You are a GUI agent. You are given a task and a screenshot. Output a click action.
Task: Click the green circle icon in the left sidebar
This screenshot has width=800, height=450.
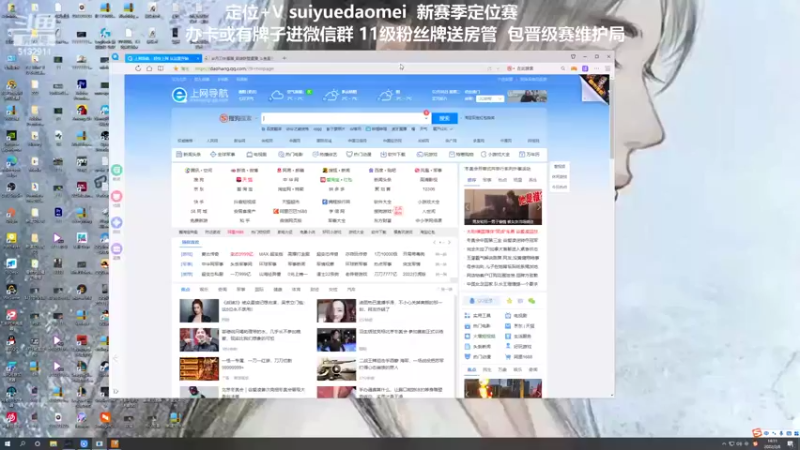pos(117,170)
